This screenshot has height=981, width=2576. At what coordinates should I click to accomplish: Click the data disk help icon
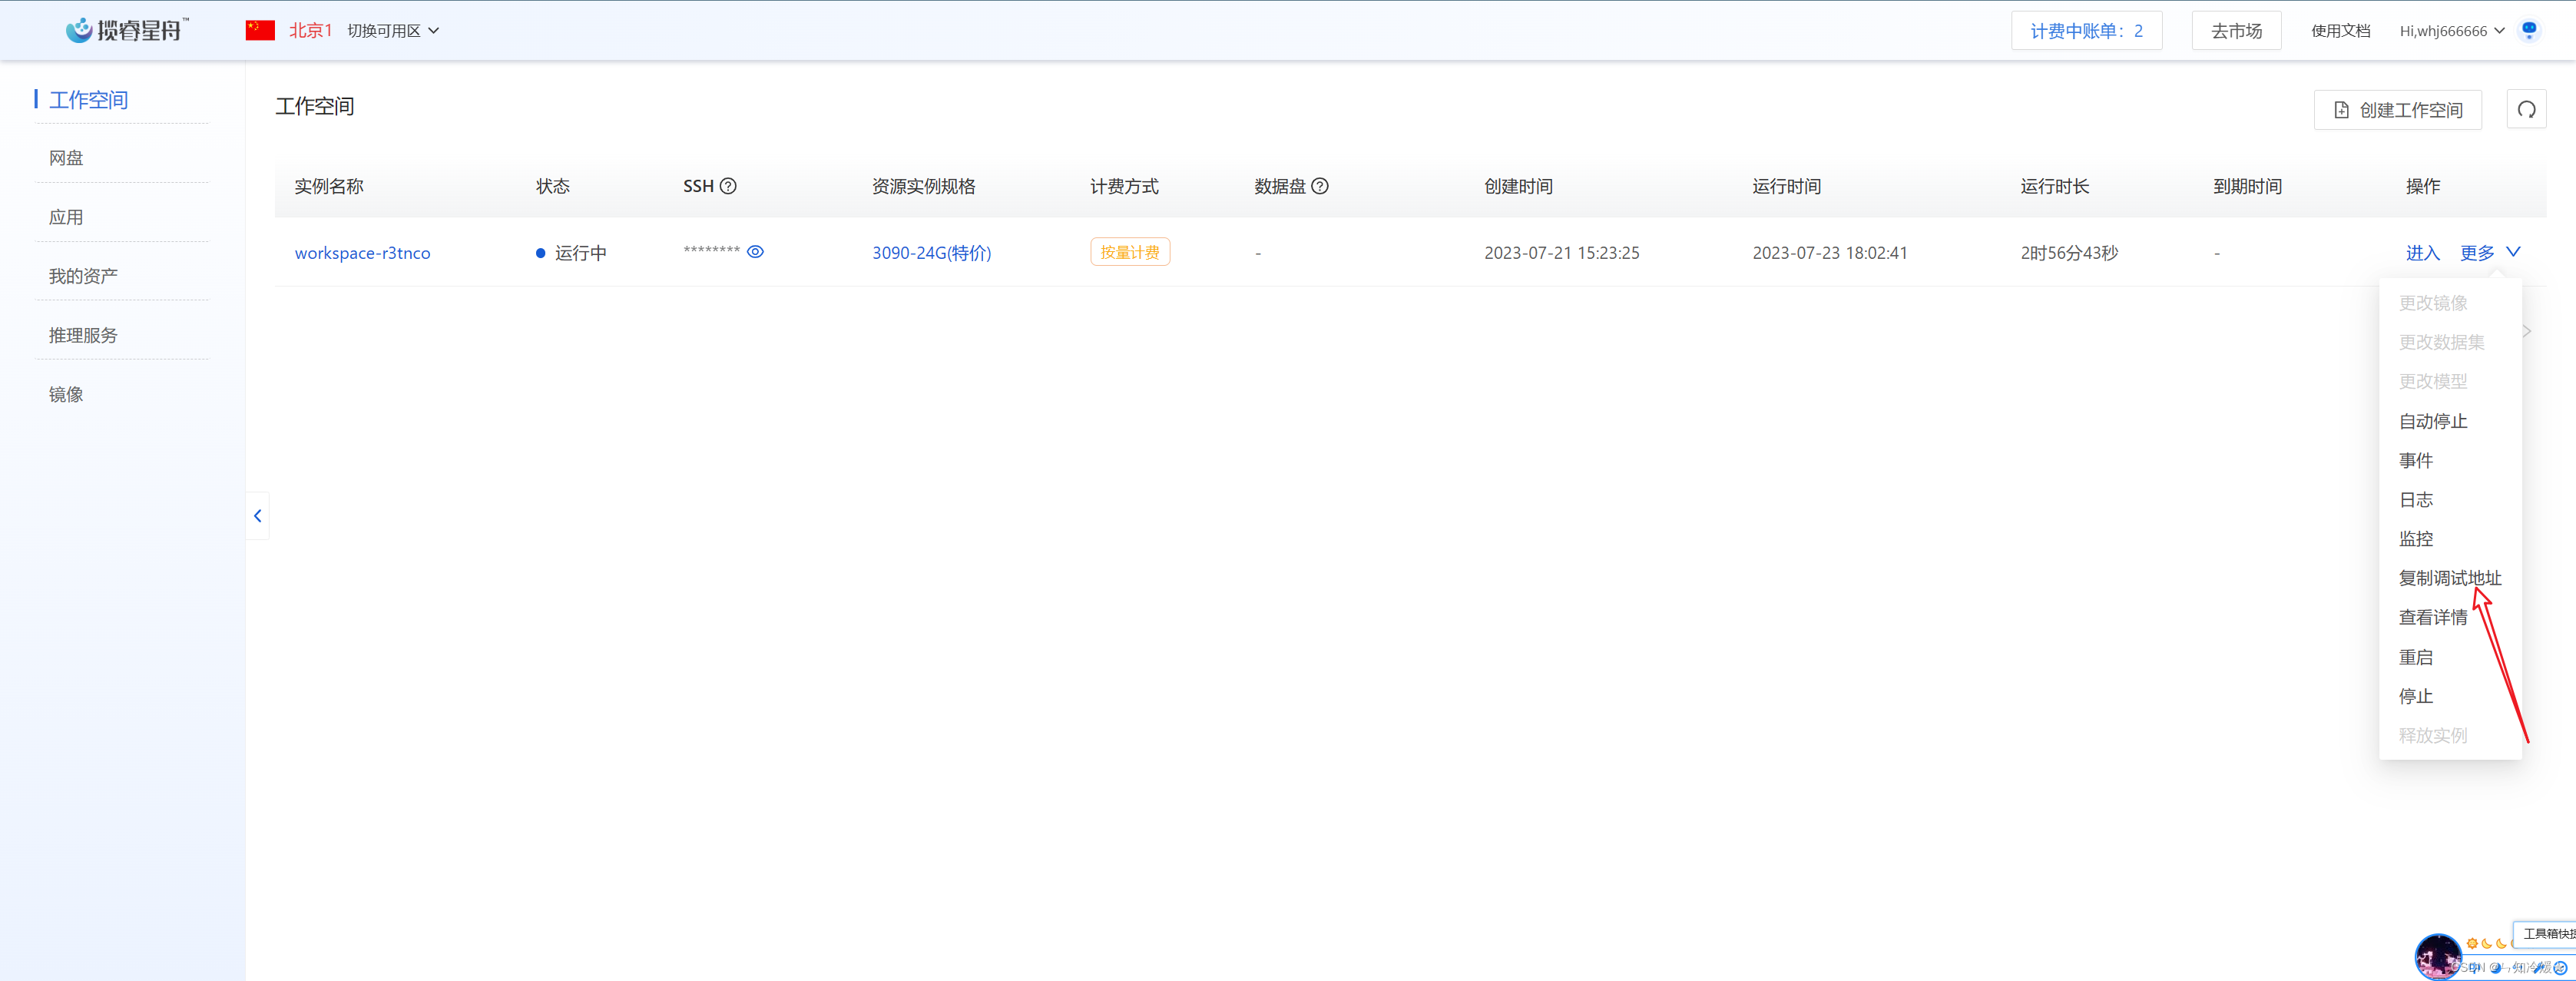click(x=1320, y=186)
